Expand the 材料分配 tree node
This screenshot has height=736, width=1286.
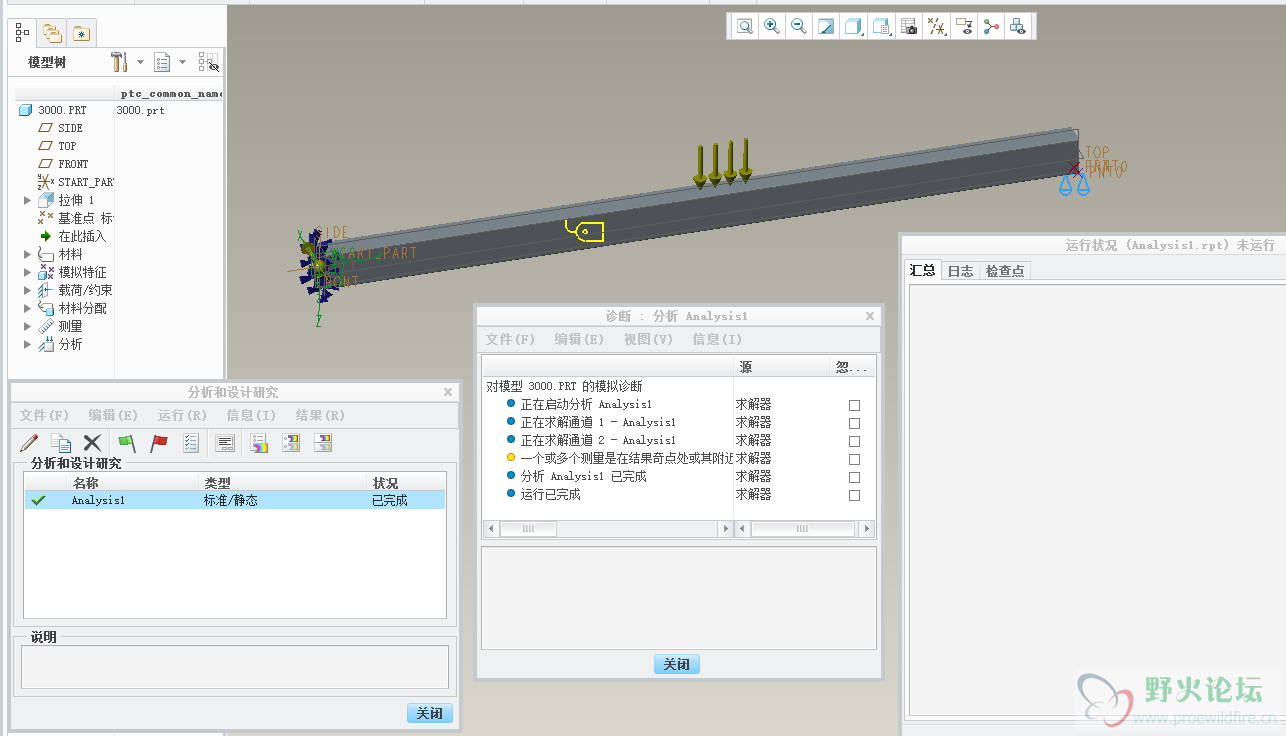pyautogui.click(x=27, y=308)
